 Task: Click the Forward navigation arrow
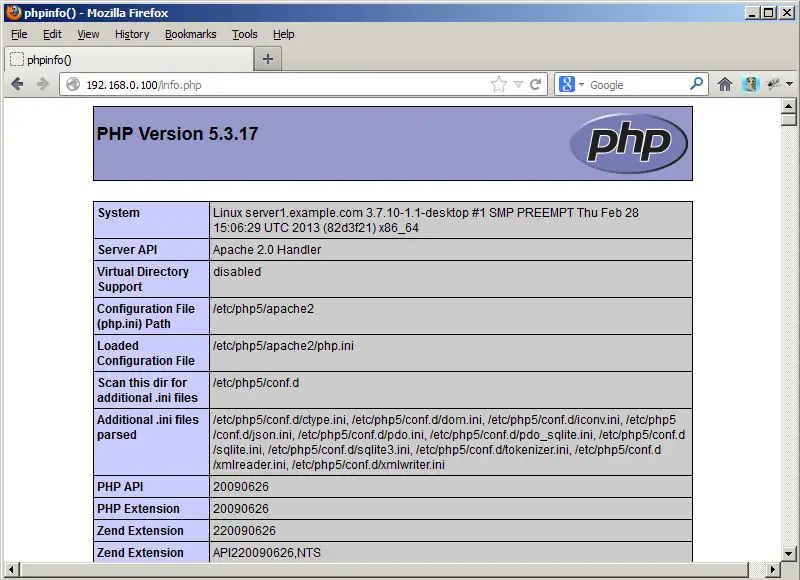coord(42,85)
